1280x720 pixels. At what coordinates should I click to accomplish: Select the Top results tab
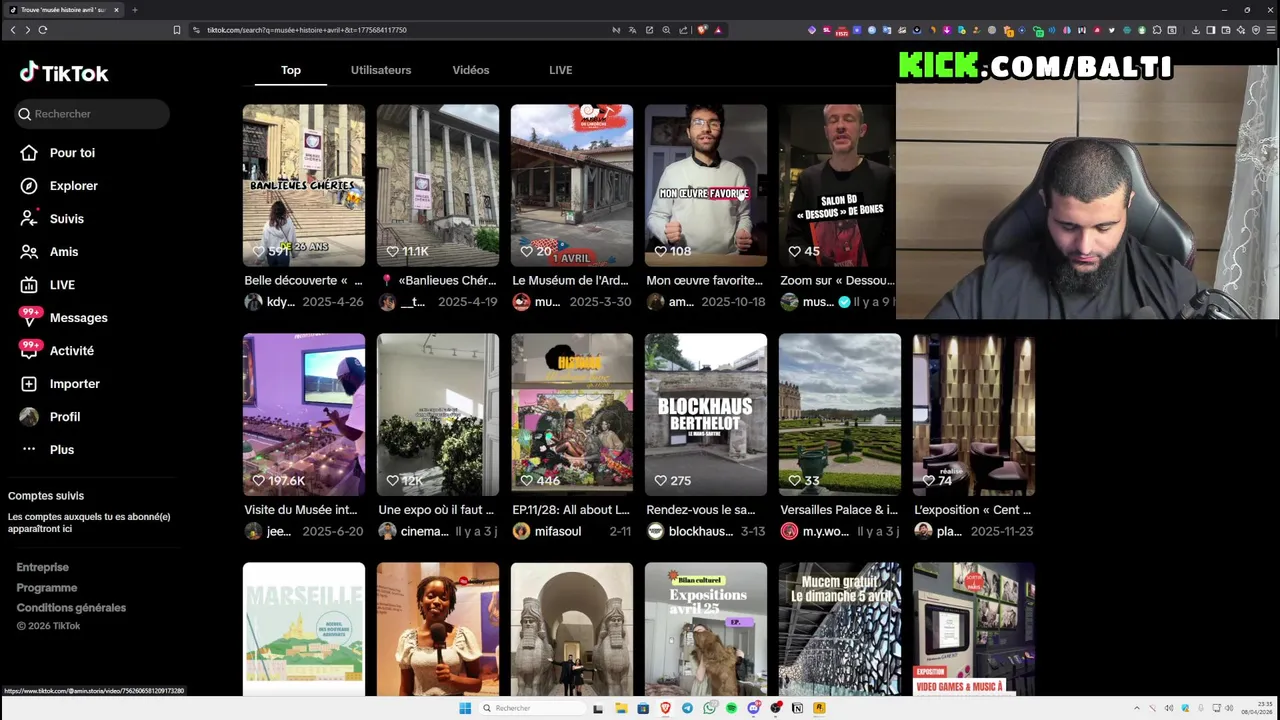291,70
